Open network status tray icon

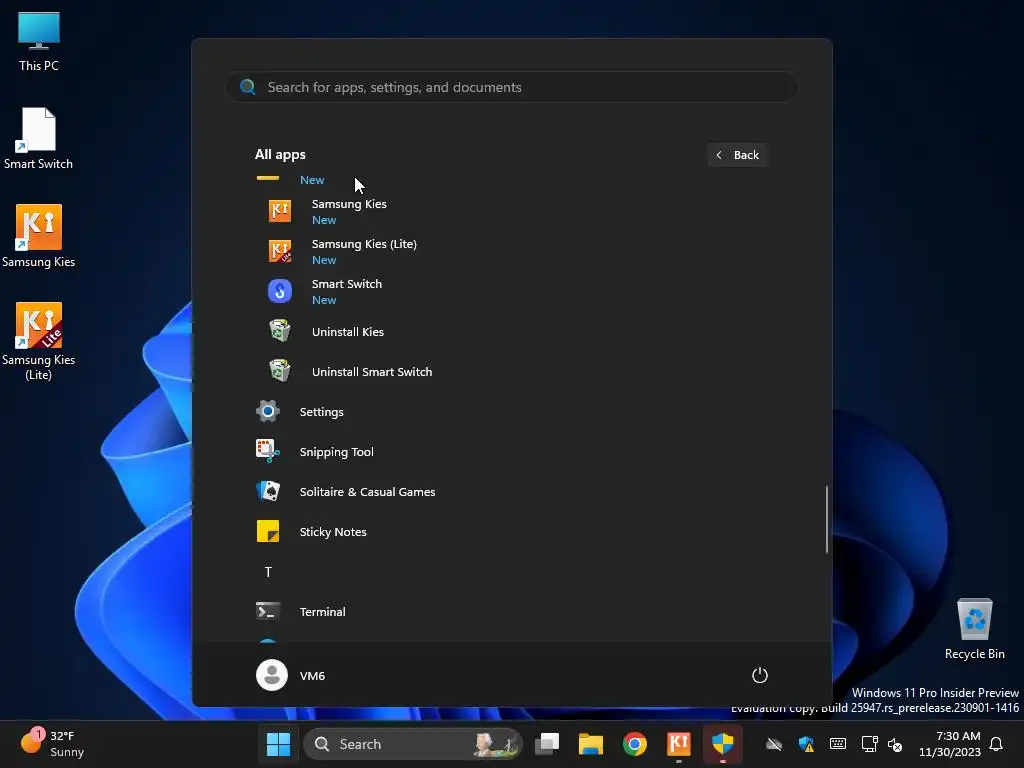pyautogui.click(x=869, y=744)
